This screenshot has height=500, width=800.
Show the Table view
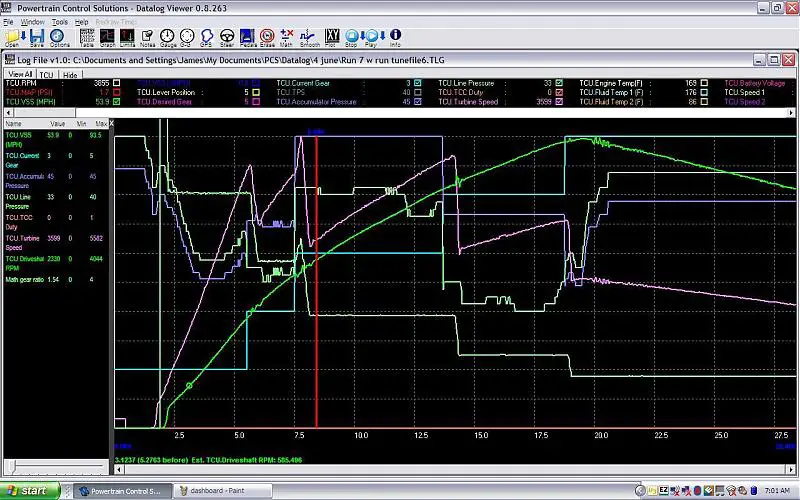pos(87,37)
